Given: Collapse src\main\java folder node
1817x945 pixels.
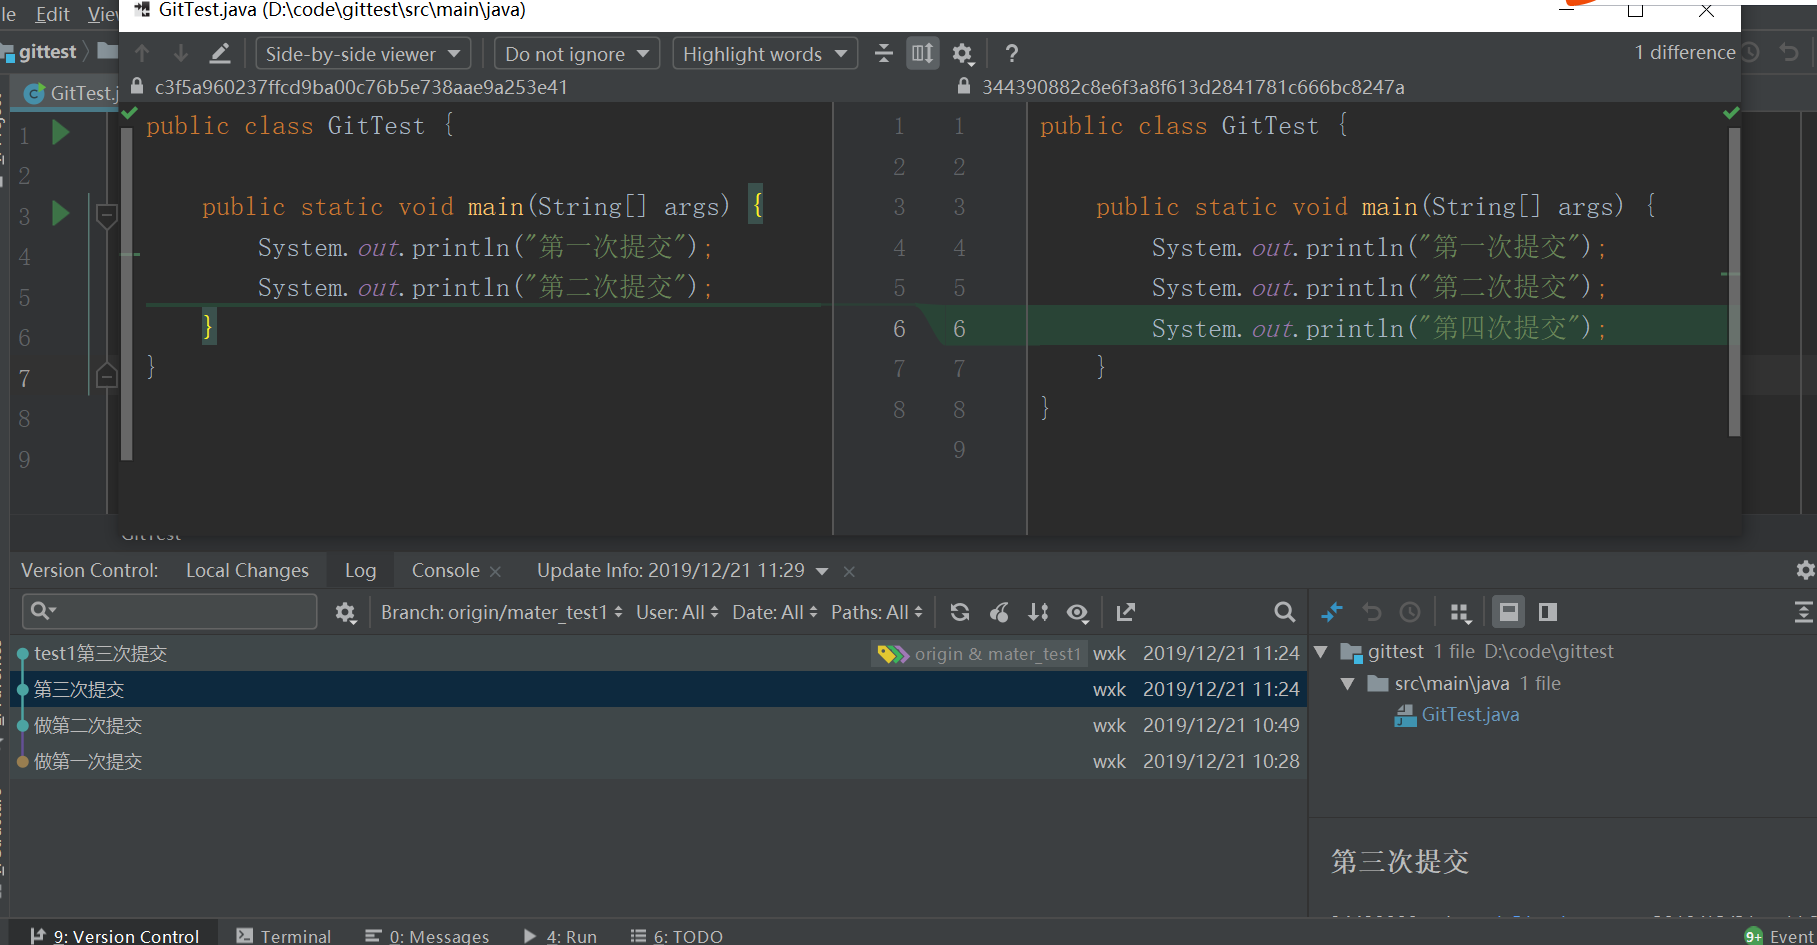Looking at the screenshot, I should coord(1348,684).
